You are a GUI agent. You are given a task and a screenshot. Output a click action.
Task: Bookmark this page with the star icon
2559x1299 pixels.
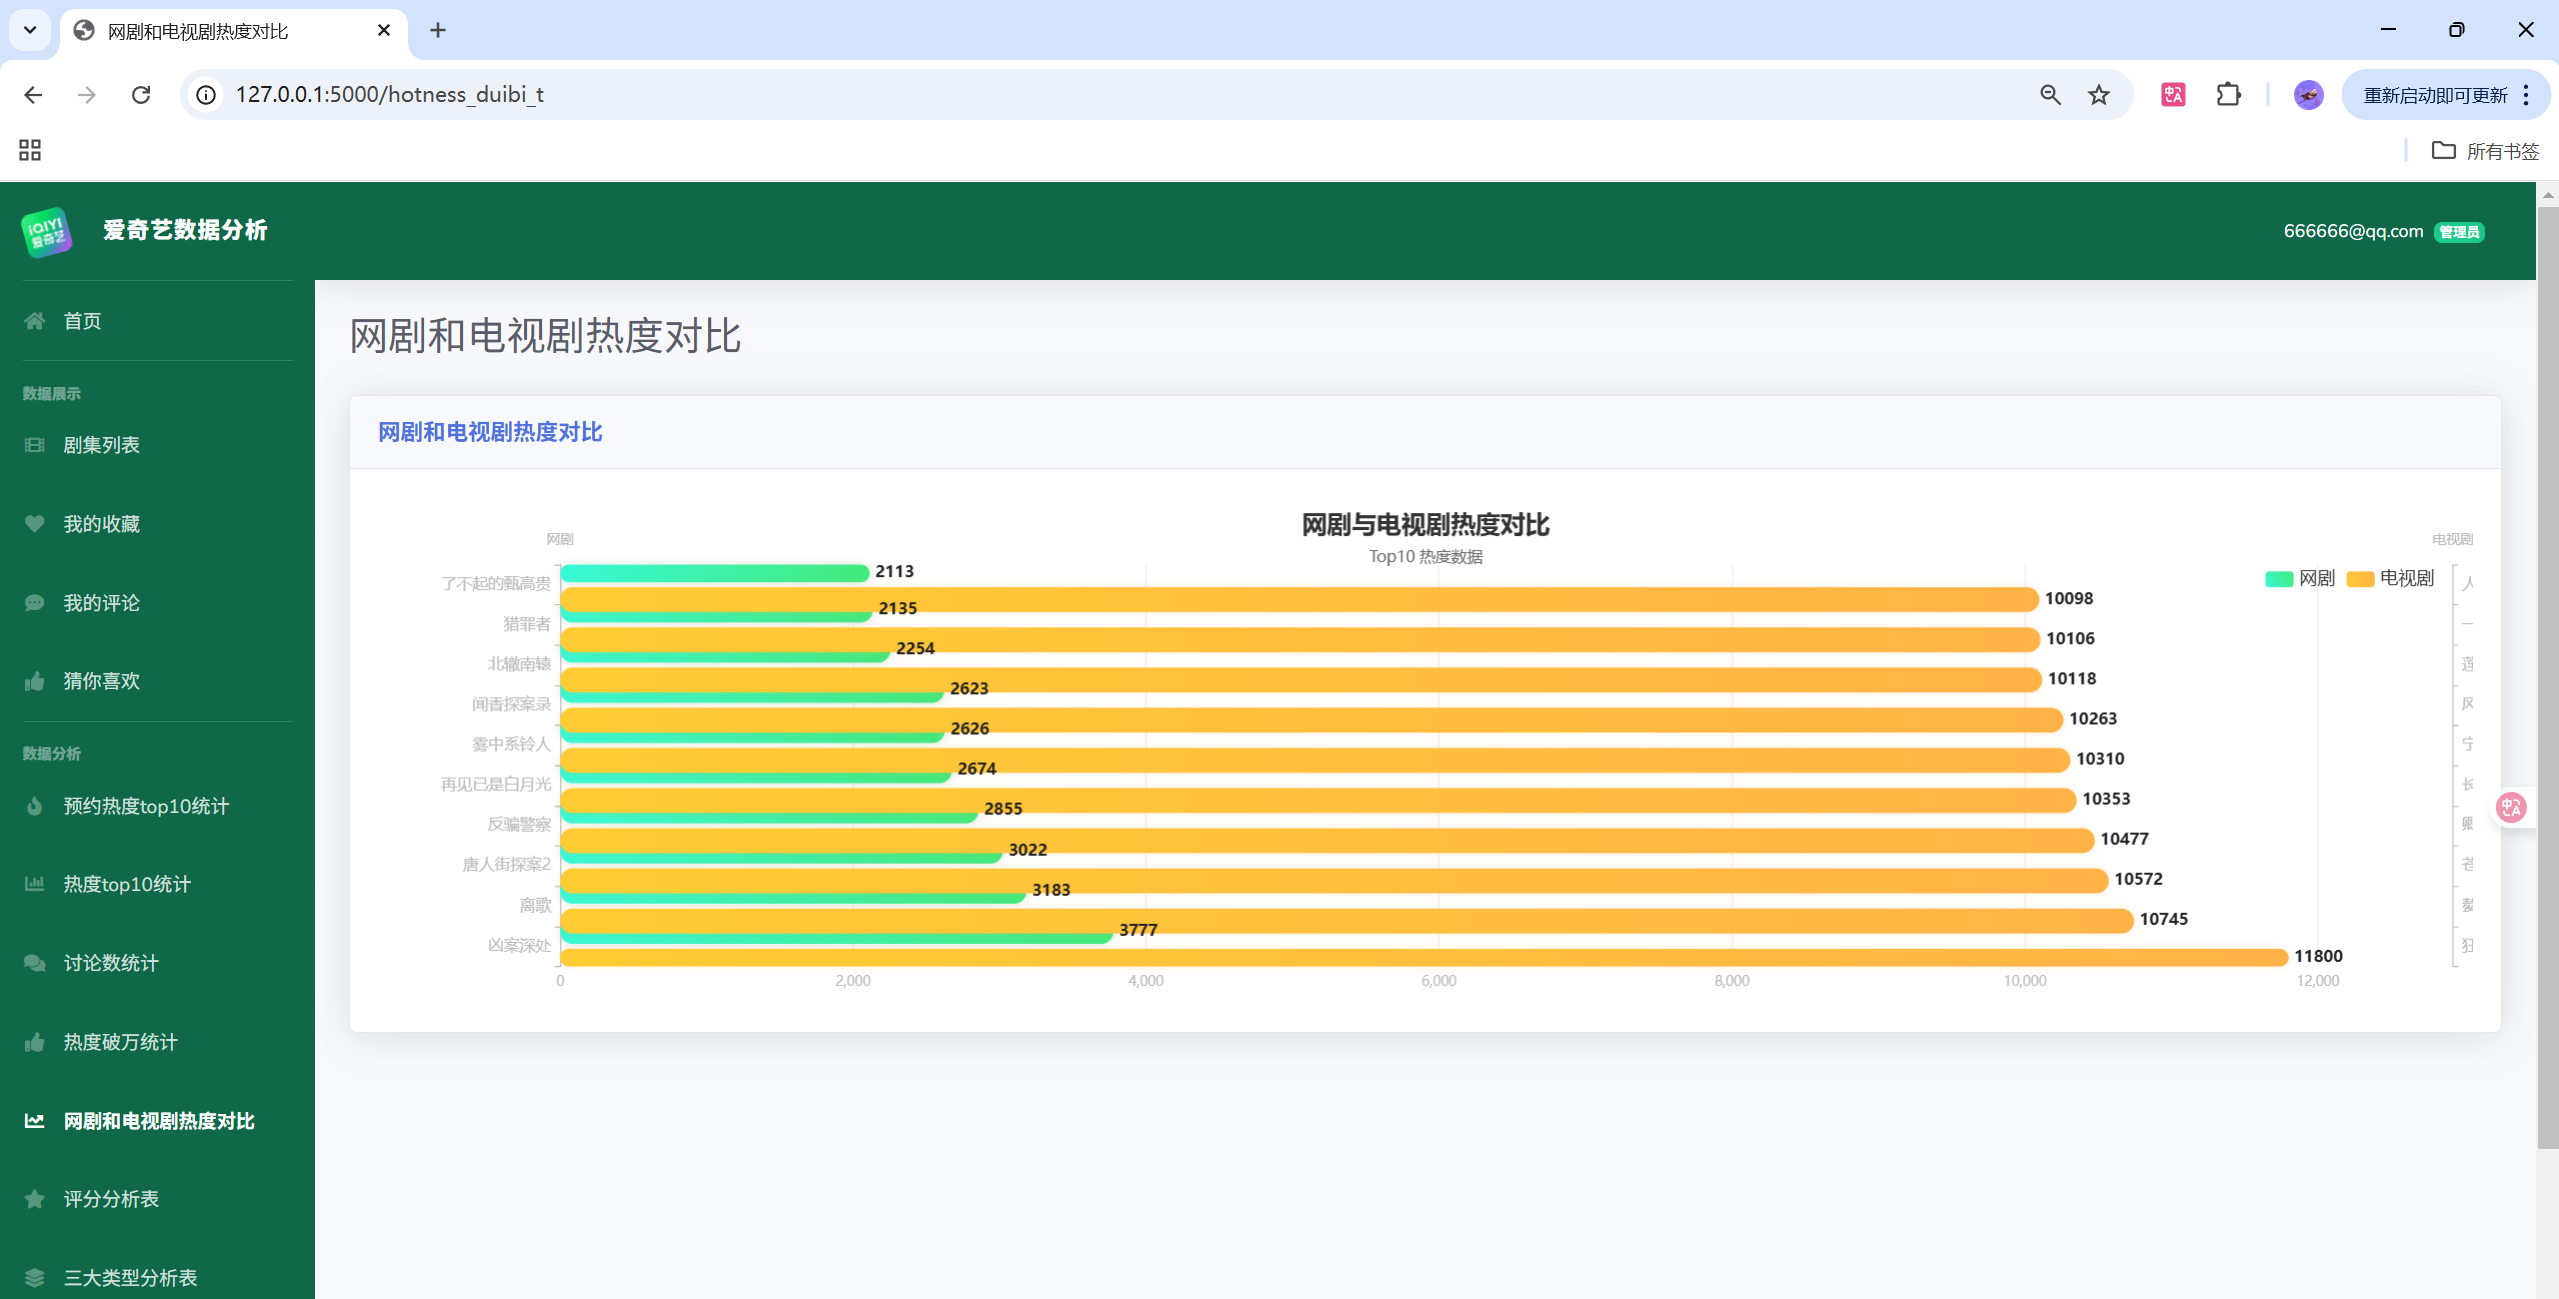2098,95
